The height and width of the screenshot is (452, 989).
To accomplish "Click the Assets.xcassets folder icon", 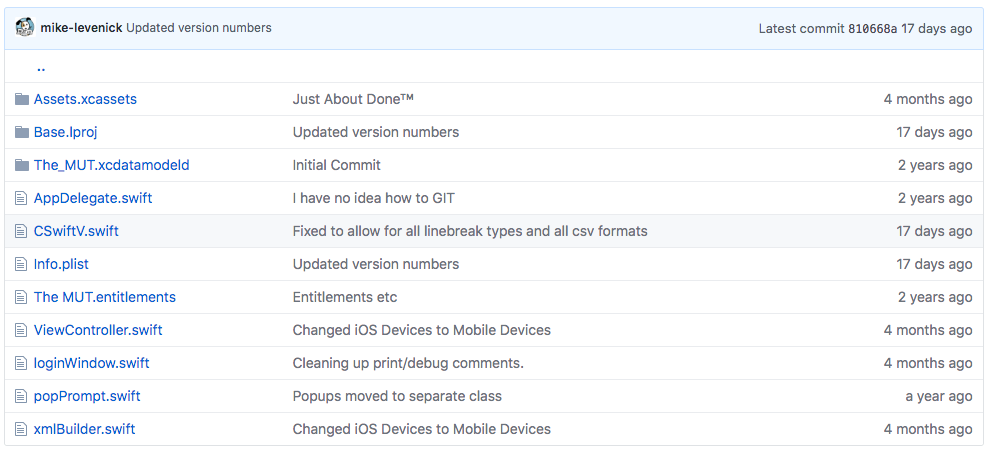I will coord(22,99).
